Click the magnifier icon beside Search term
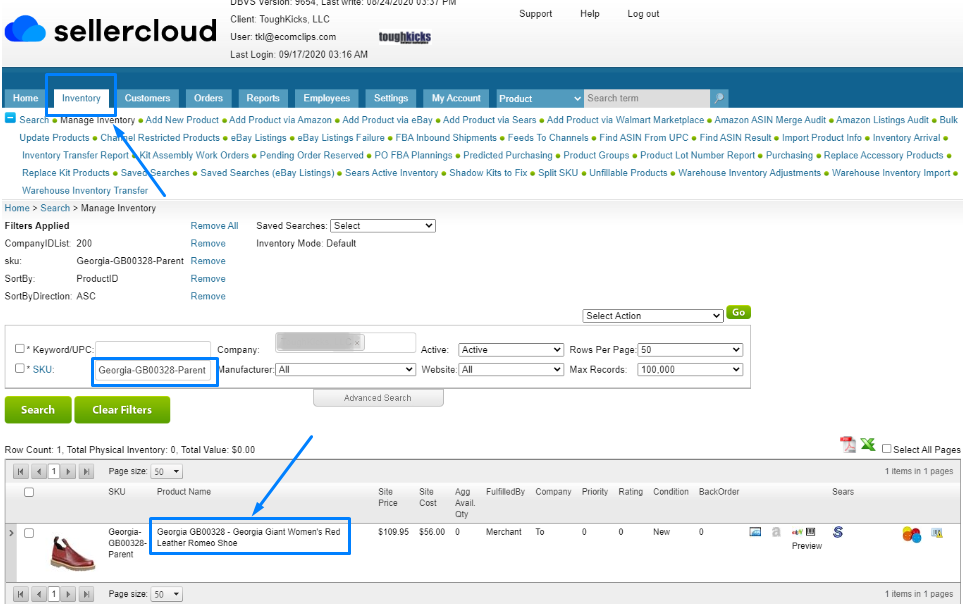Image resolution: width=963 pixels, height=604 pixels. (719, 98)
